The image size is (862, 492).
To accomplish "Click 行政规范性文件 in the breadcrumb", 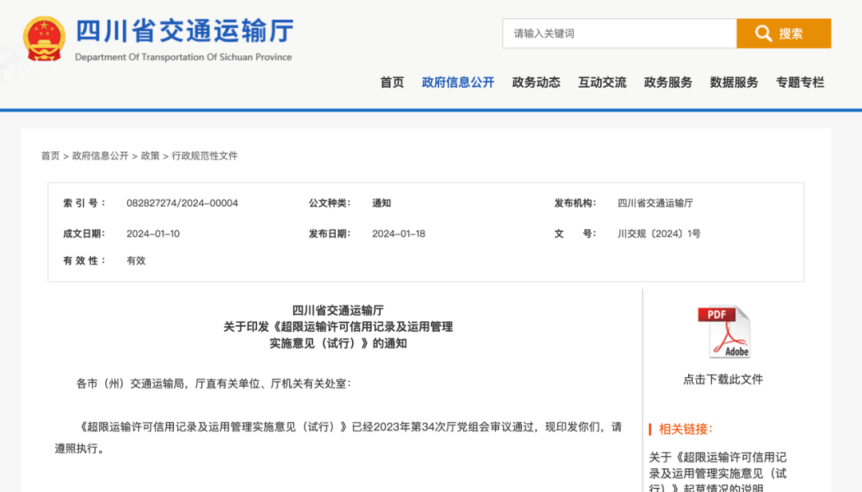I will pyautogui.click(x=205, y=156).
